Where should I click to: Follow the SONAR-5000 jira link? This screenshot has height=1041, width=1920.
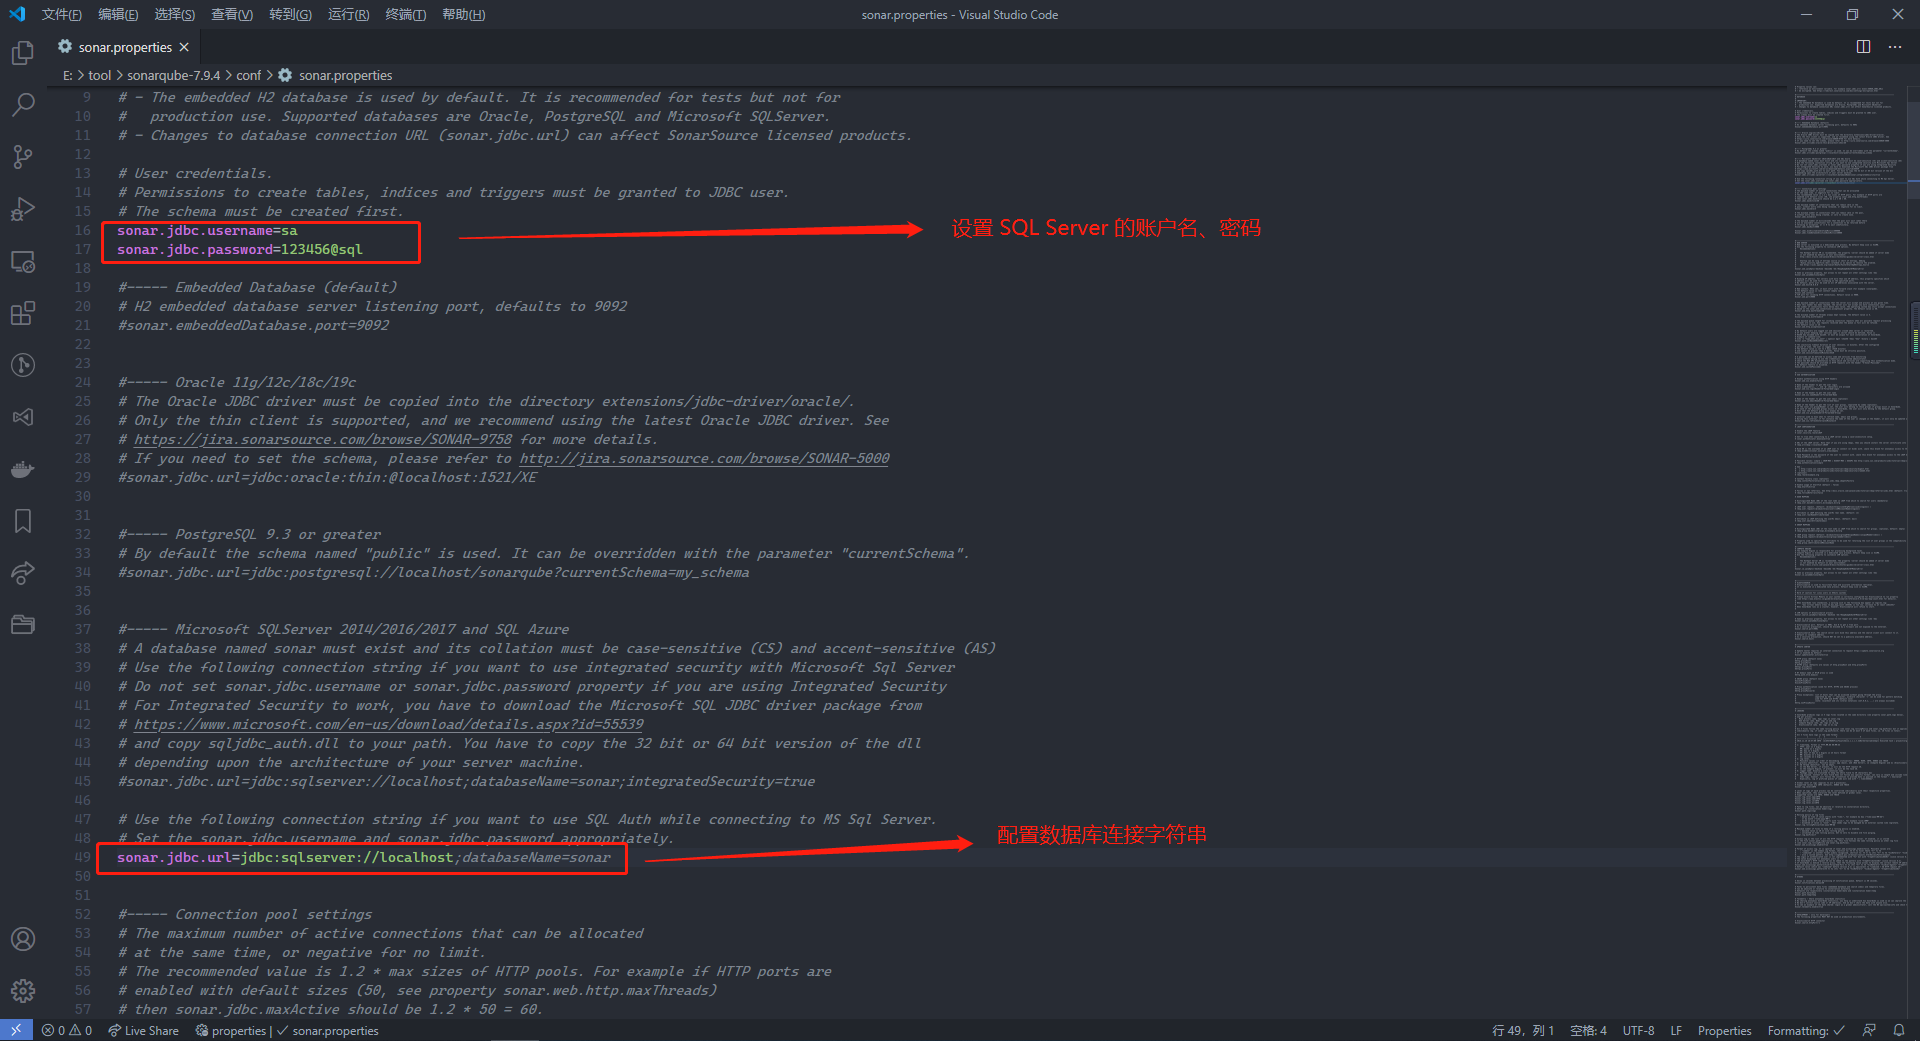(x=704, y=458)
